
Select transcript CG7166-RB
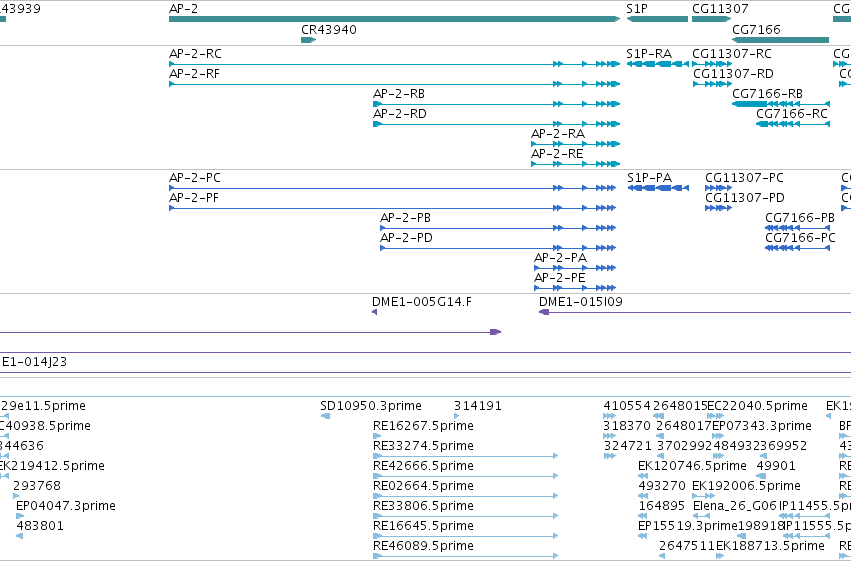[767, 94]
